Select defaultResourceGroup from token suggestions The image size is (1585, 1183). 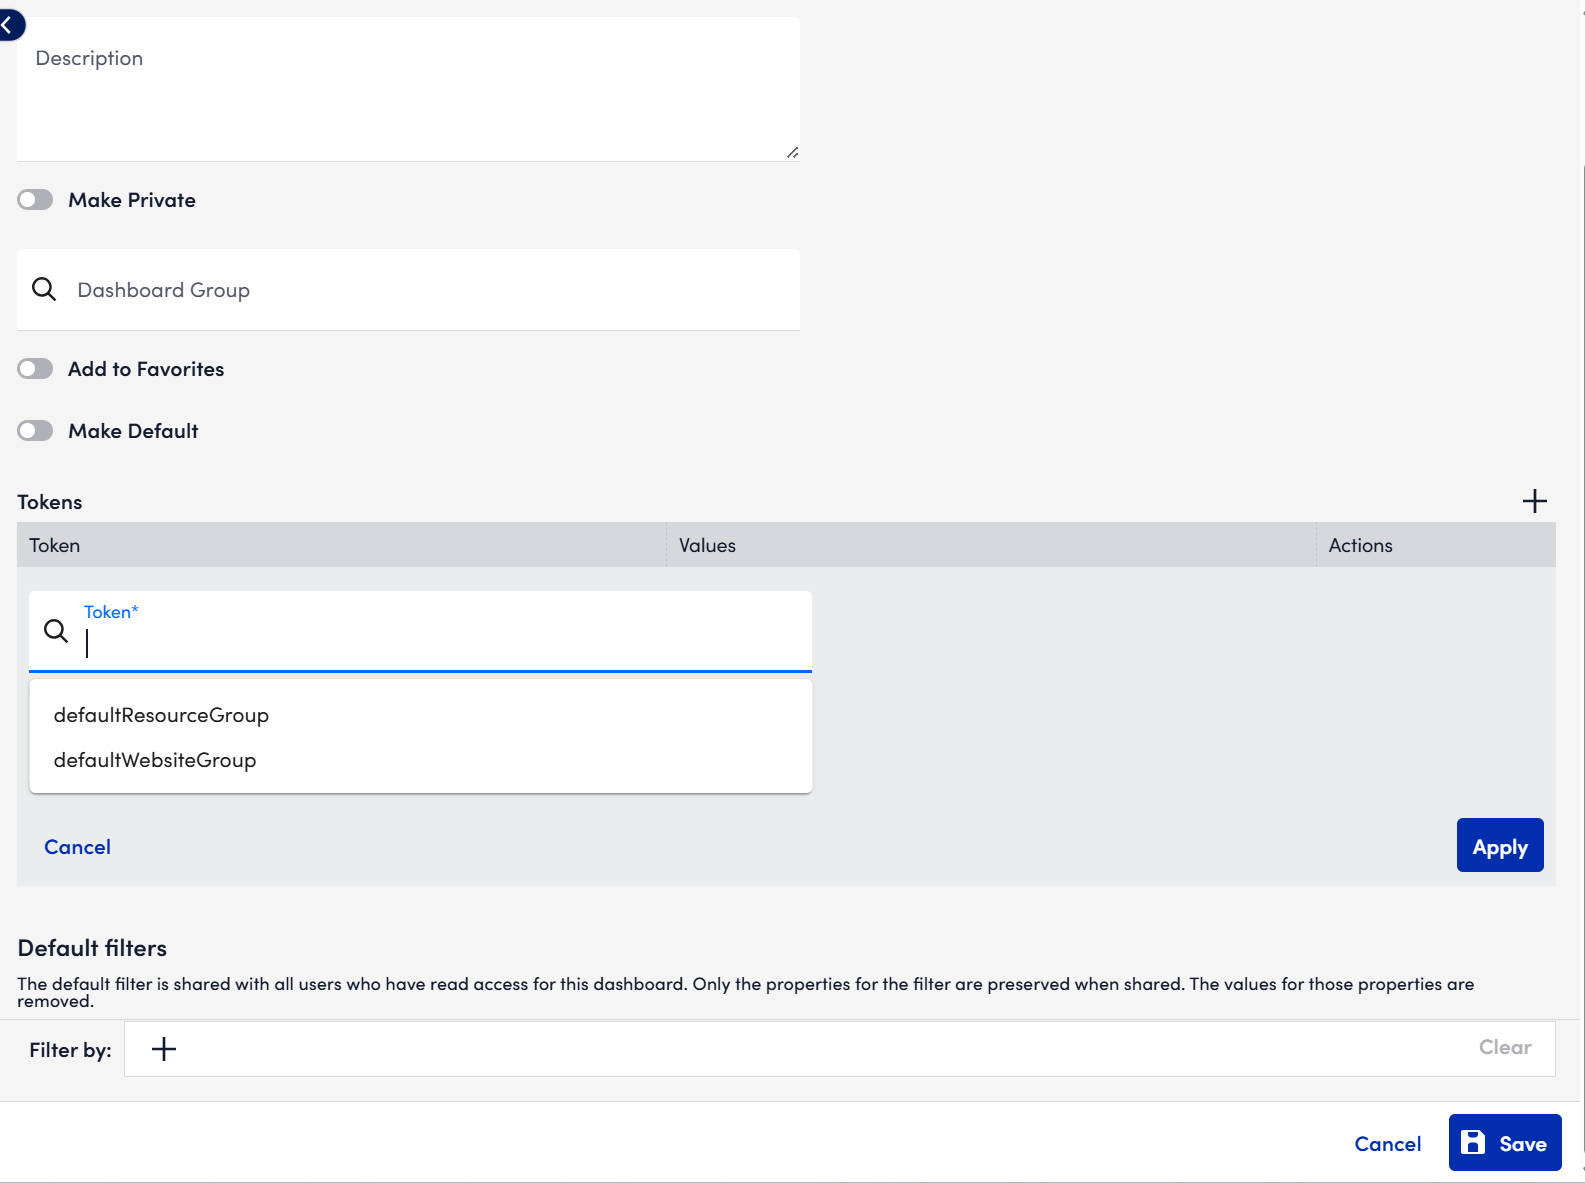(x=161, y=715)
